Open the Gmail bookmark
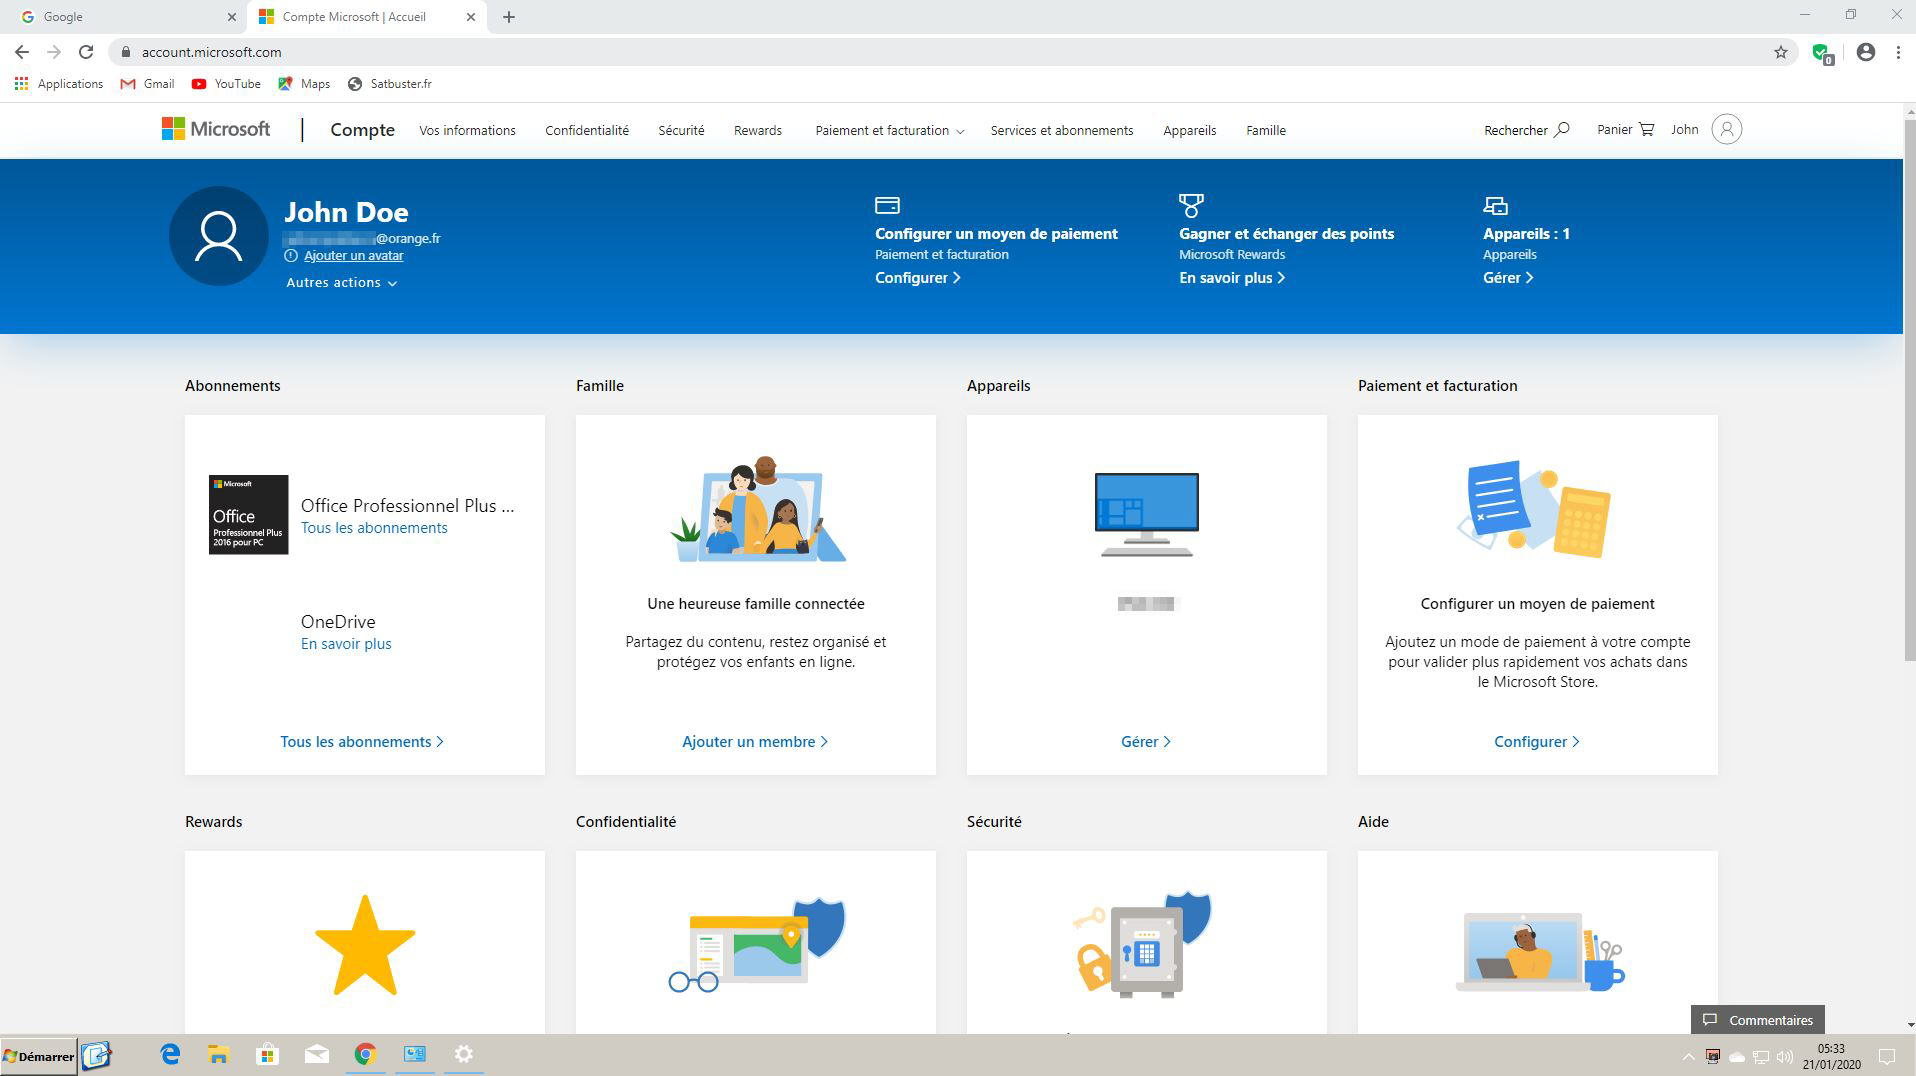This screenshot has width=1916, height=1076. pyautogui.click(x=147, y=84)
